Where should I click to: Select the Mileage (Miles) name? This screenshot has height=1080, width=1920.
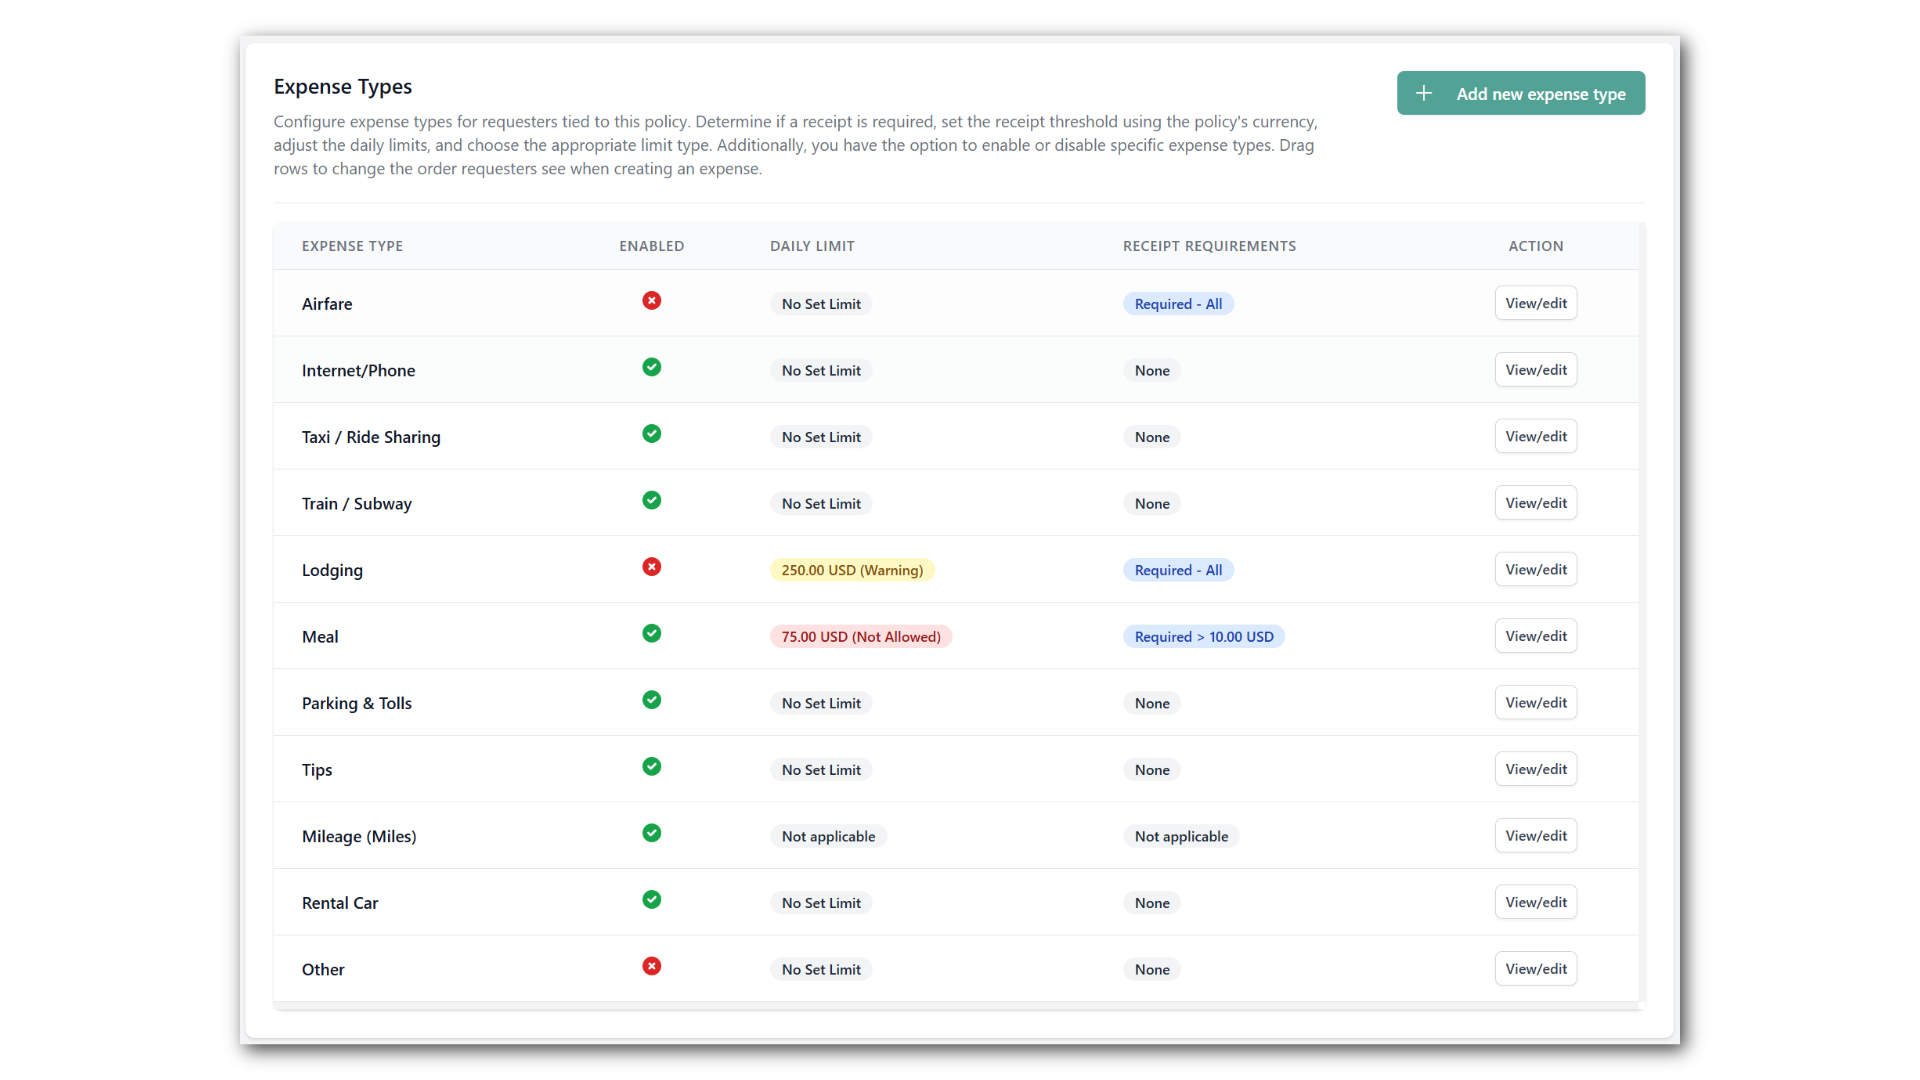coord(359,836)
